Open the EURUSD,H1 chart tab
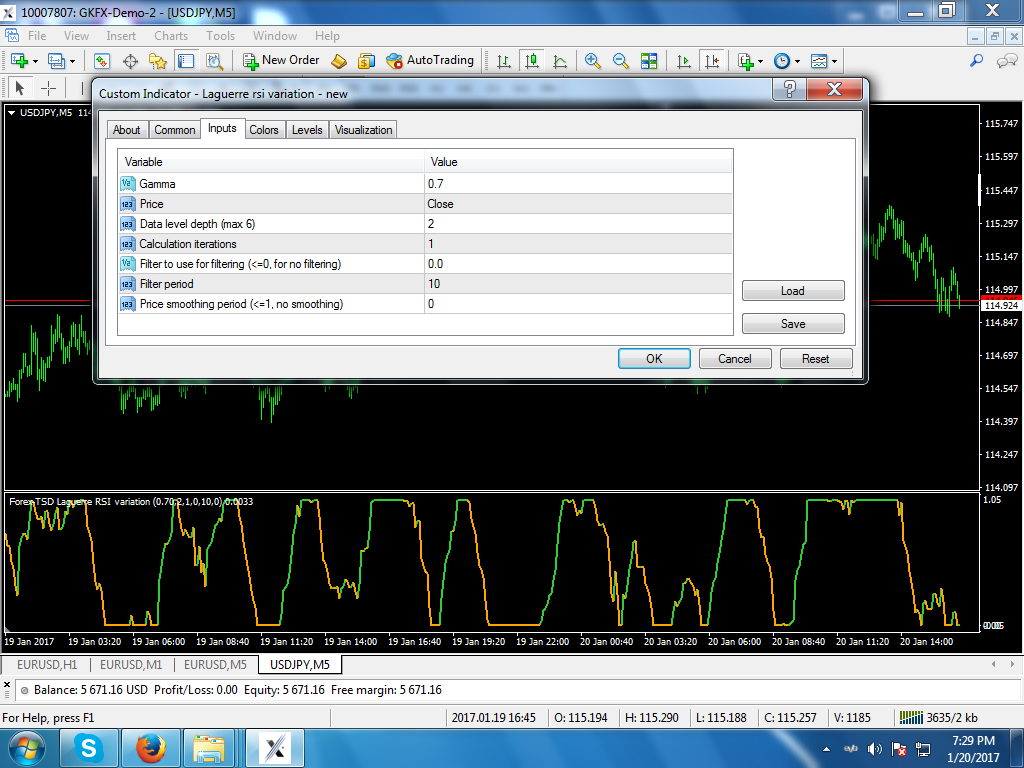This screenshot has width=1024, height=768. (45, 664)
